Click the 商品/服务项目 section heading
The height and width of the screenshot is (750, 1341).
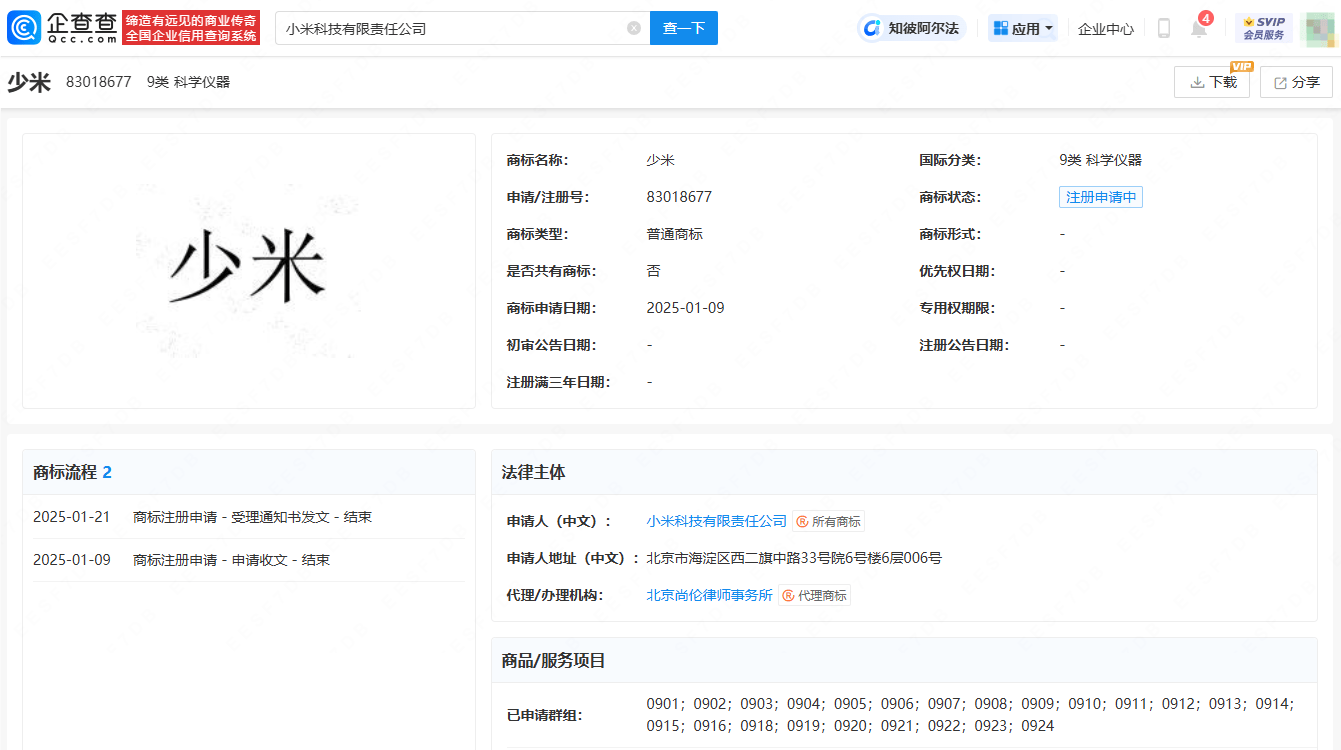pos(554,661)
